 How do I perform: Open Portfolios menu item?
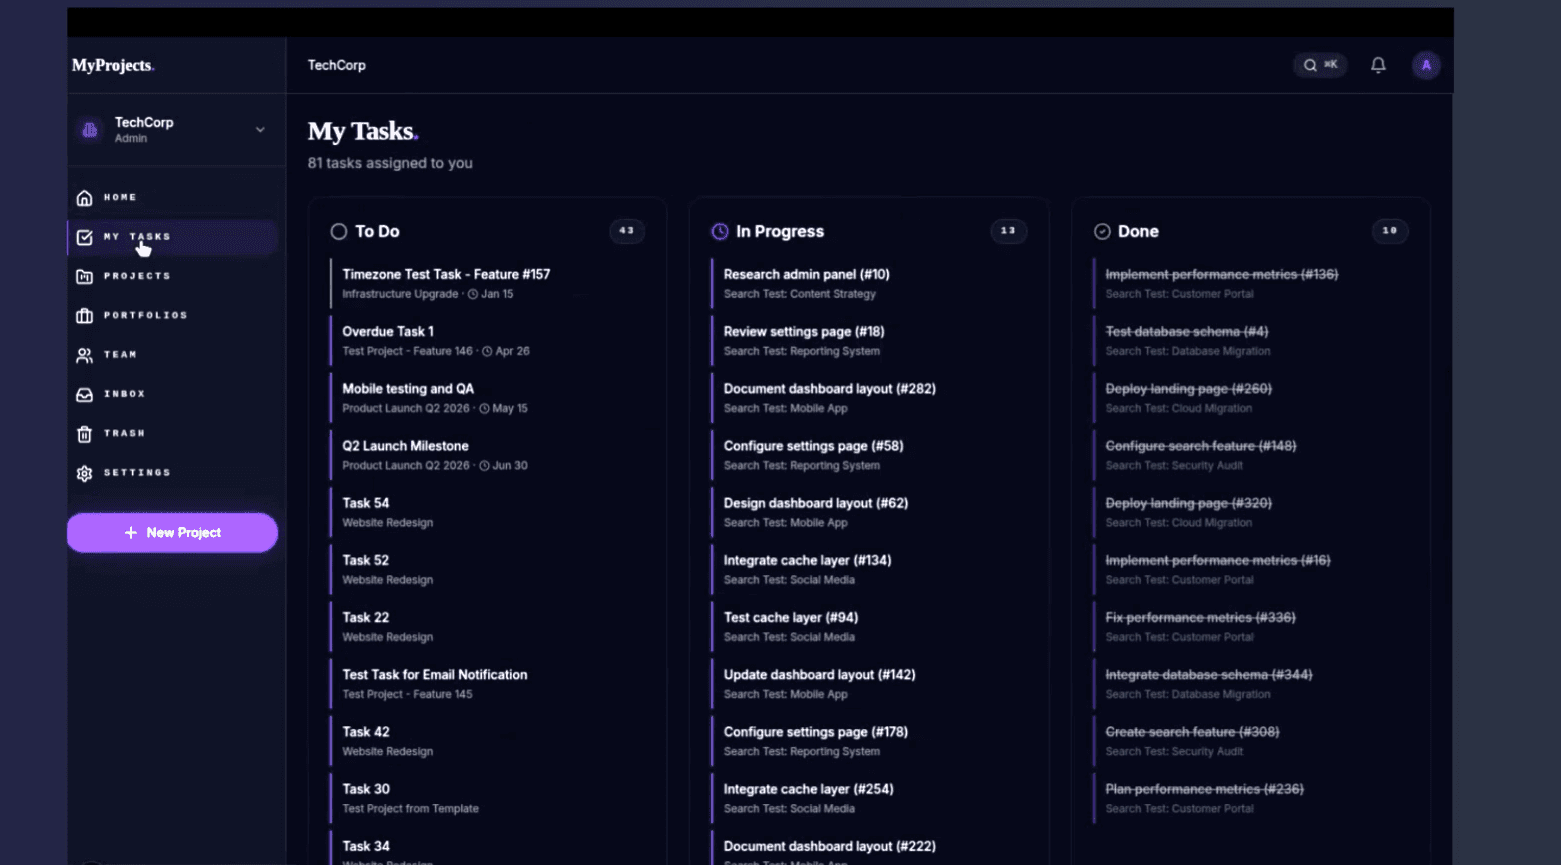coord(172,316)
